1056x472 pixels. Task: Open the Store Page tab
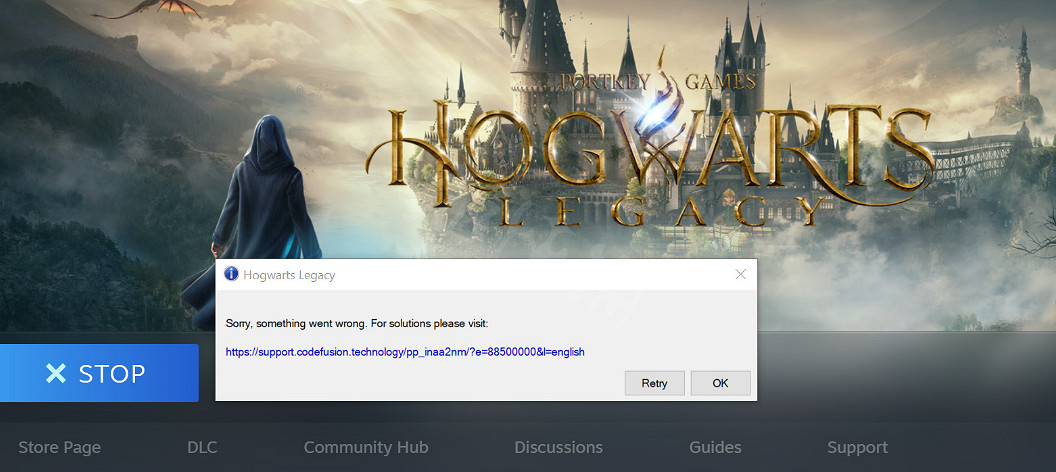60,447
